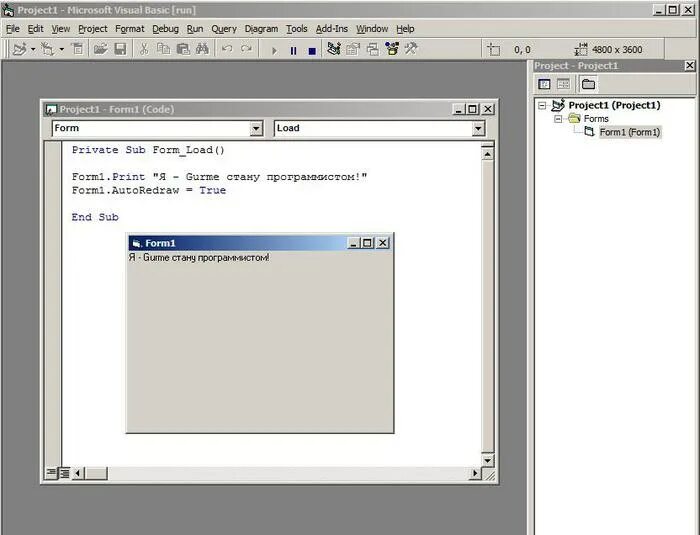Image resolution: width=700 pixels, height=535 pixels.
Task: Click View Object icon in Project panel
Action: coord(563,84)
